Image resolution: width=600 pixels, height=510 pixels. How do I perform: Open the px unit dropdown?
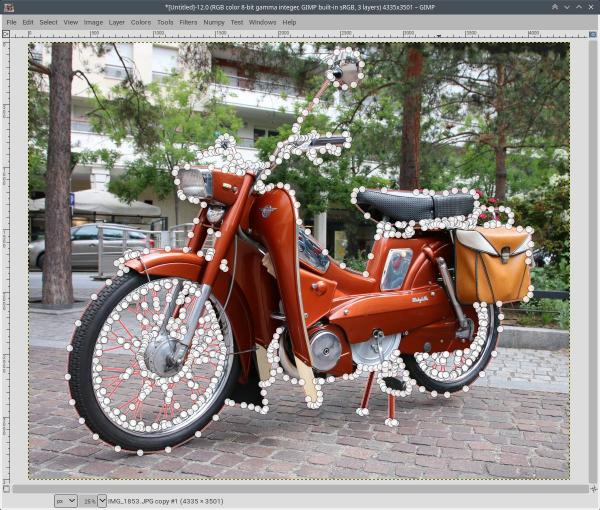pyautogui.click(x=66, y=501)
